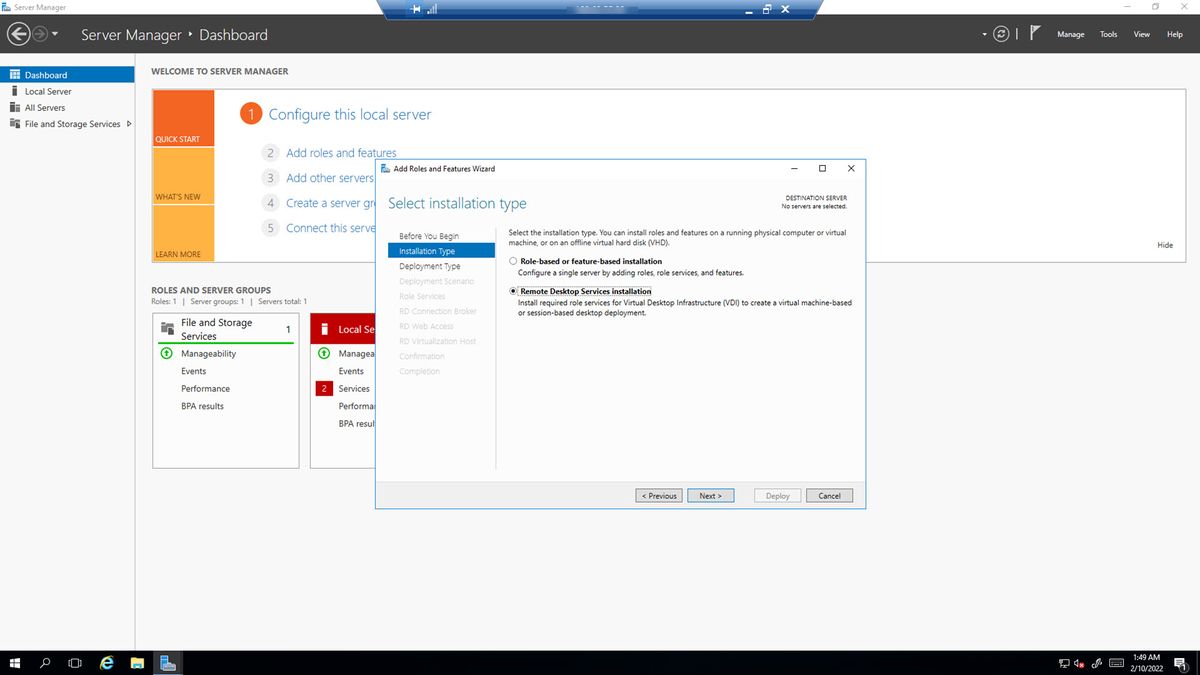Open Task View on the taskbar
Image resolution: width=1200 pixels, height=675 pixels.
pyautogui.click(x=75, y=663)
